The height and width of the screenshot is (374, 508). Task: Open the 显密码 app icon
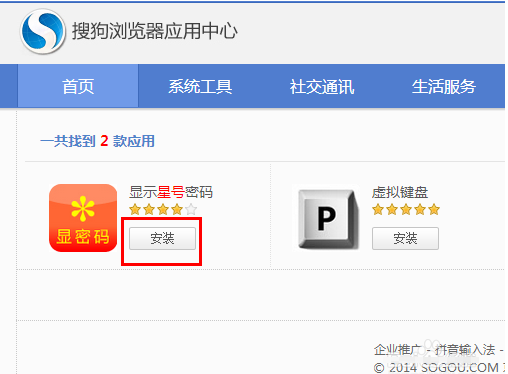[x=83, y=218]
